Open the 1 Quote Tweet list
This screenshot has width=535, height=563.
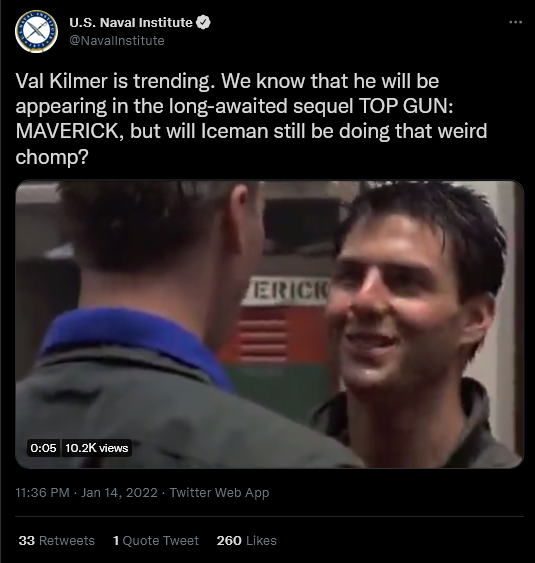click(156, 540)
